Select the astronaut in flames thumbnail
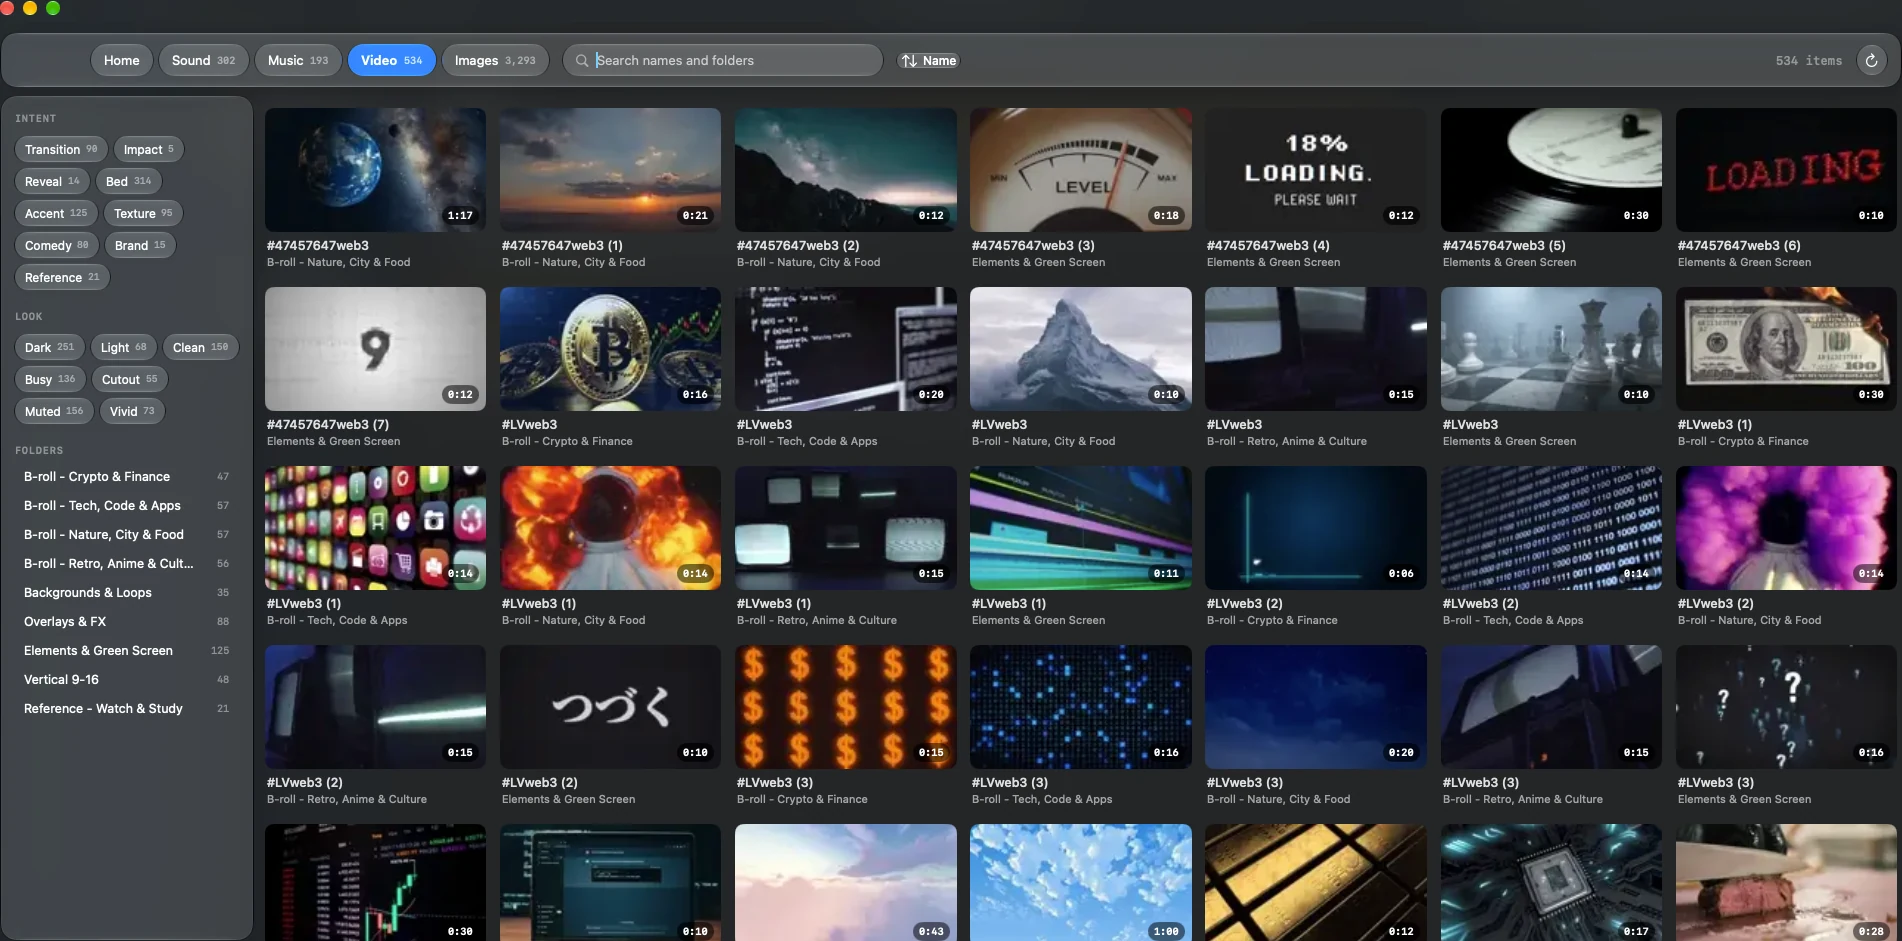This screenshot has height=941, width=1902. pyautogui.click(x=610, y=528)
